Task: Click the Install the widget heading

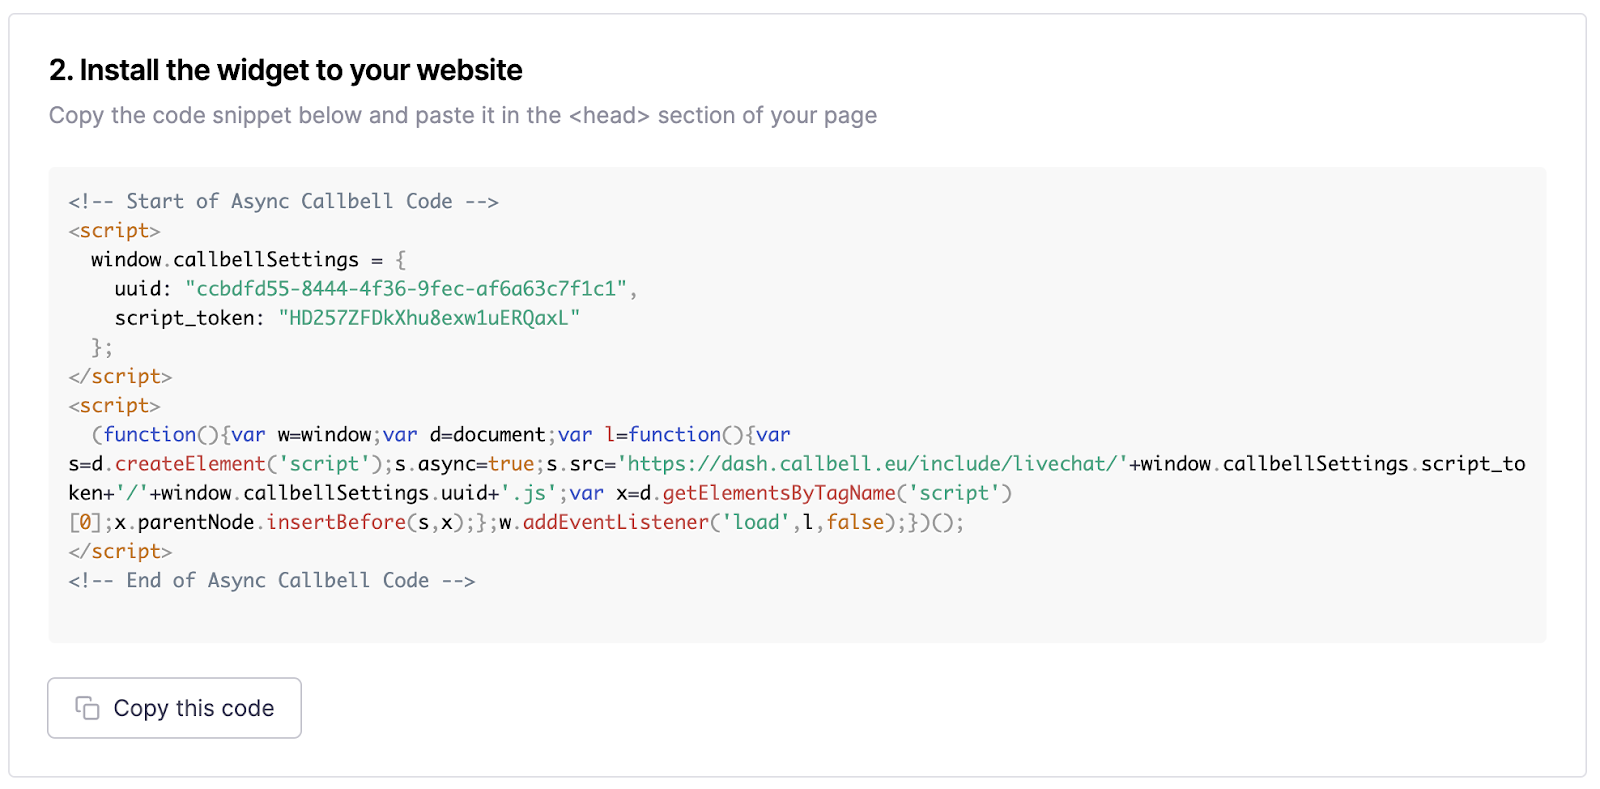Action: tap(286, 70)
